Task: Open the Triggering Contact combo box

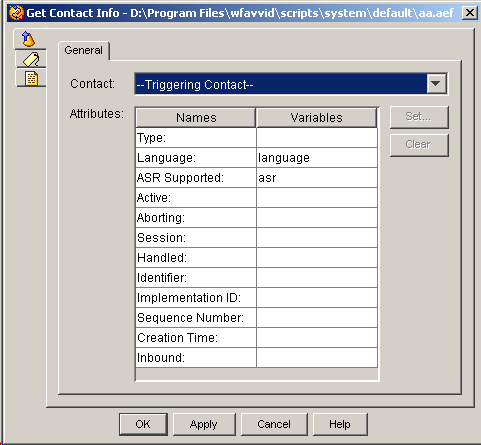Action: pos(291,84)
